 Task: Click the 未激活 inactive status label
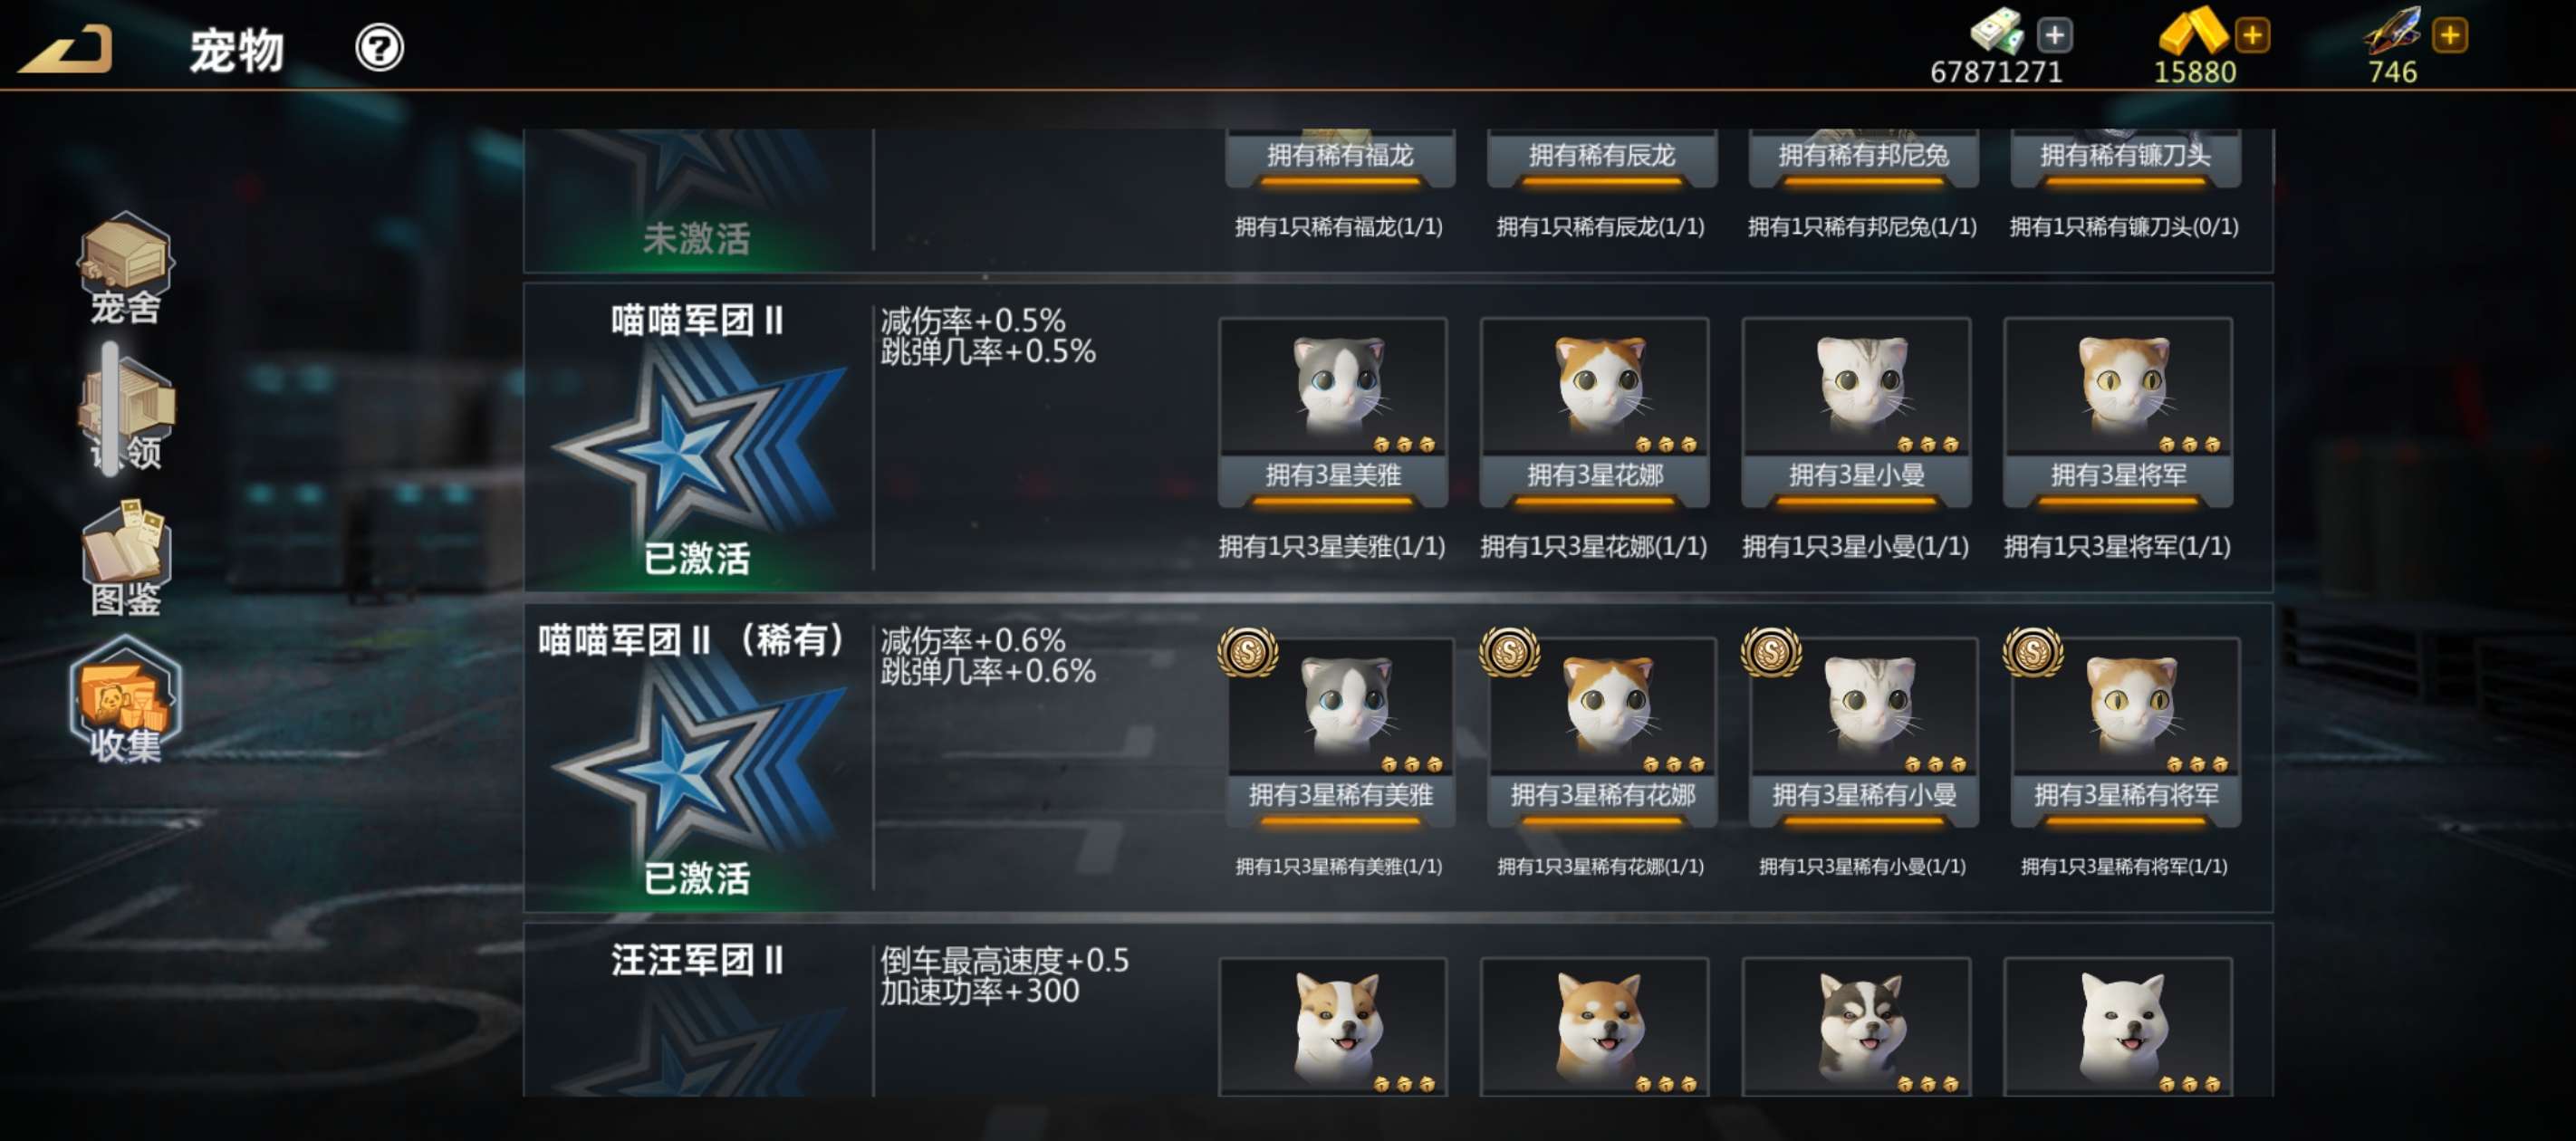pos(697,238)
